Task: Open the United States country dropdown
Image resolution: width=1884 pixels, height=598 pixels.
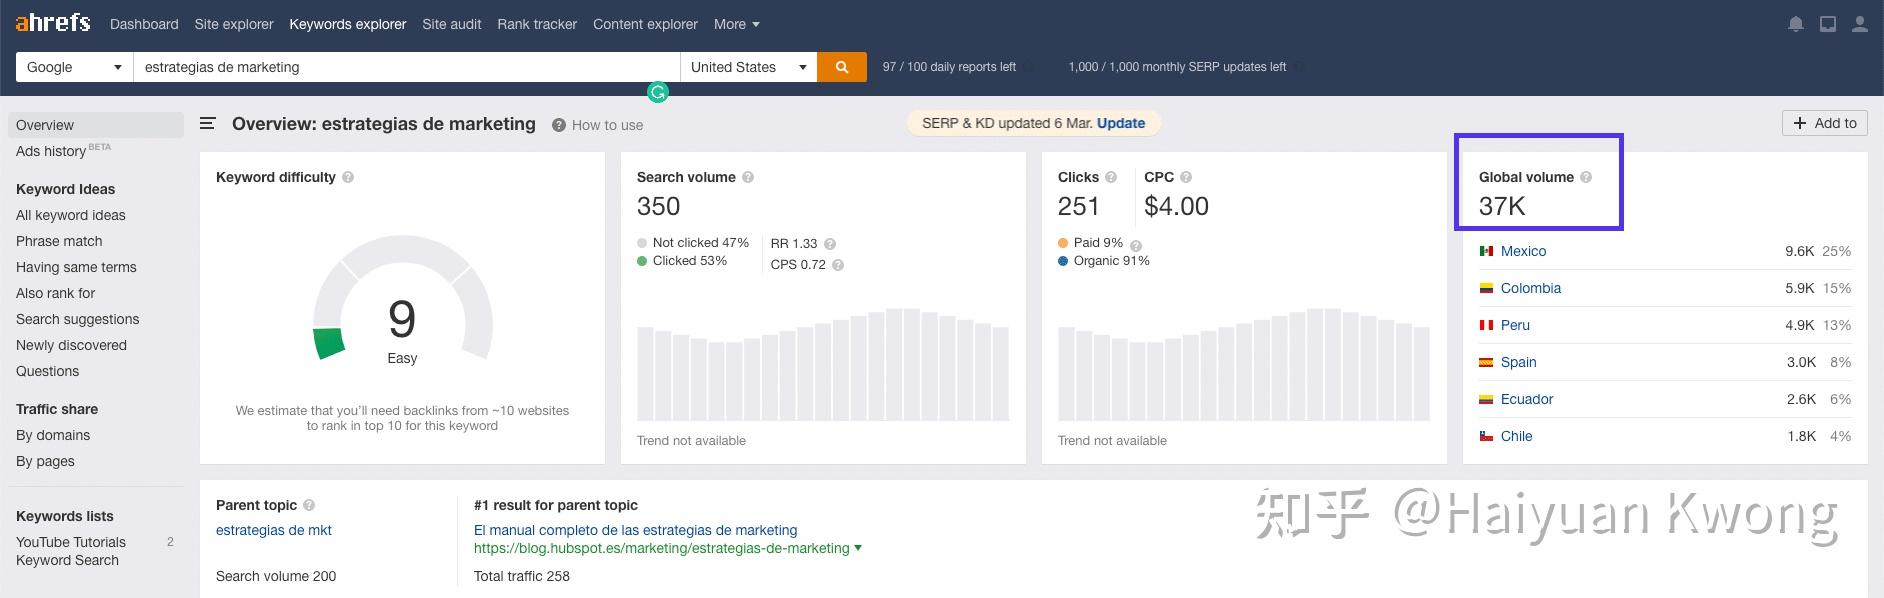Action: coord(748,67)
